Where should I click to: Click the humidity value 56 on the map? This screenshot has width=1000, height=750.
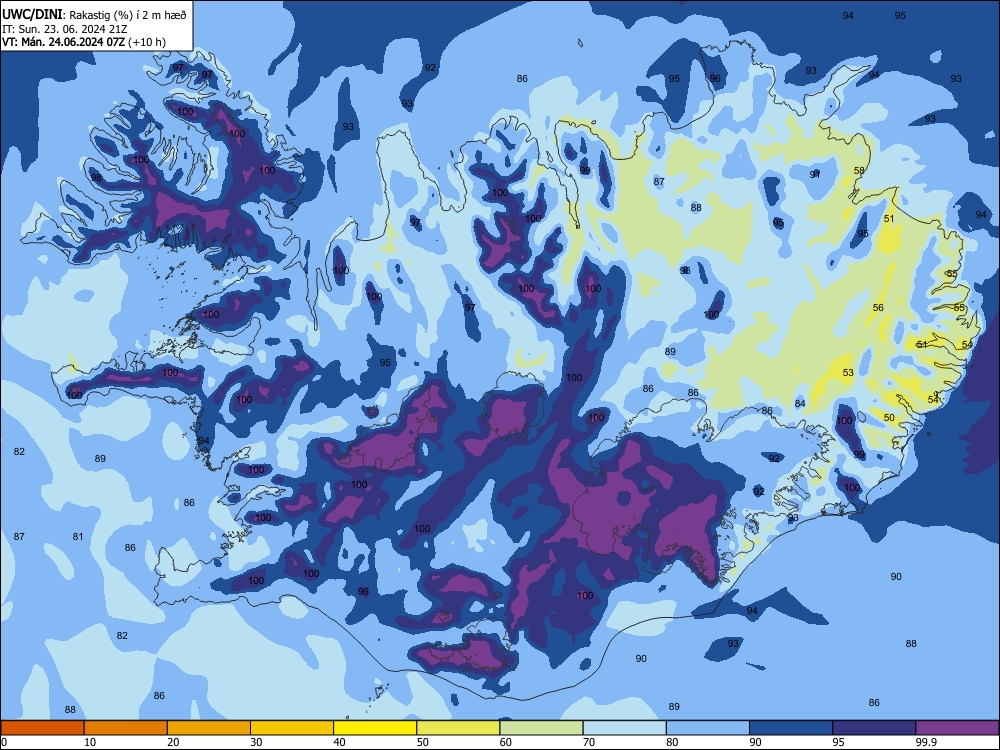pyautogui.click(x=878, y=307)
